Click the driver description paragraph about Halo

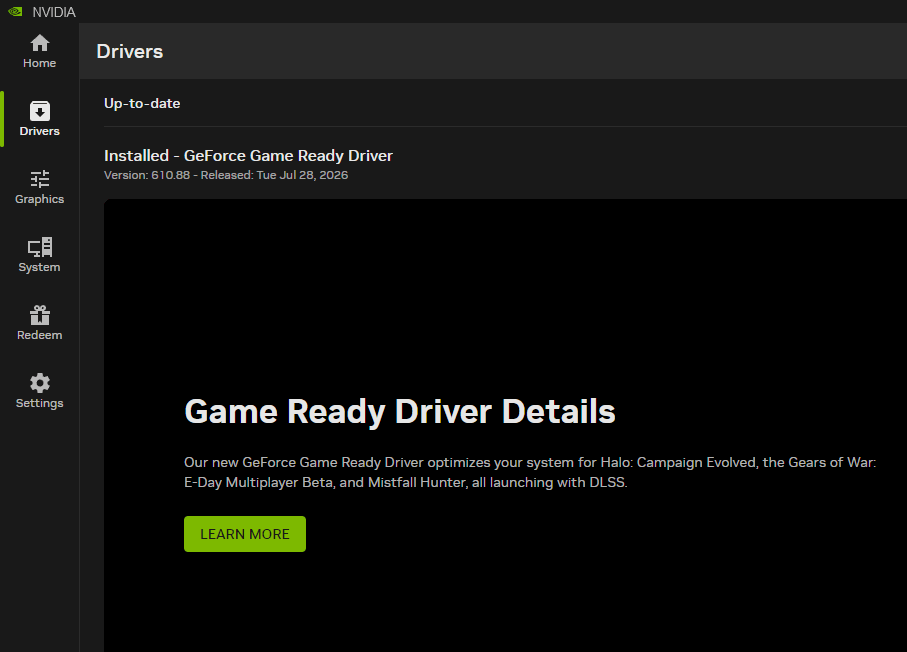530,472
